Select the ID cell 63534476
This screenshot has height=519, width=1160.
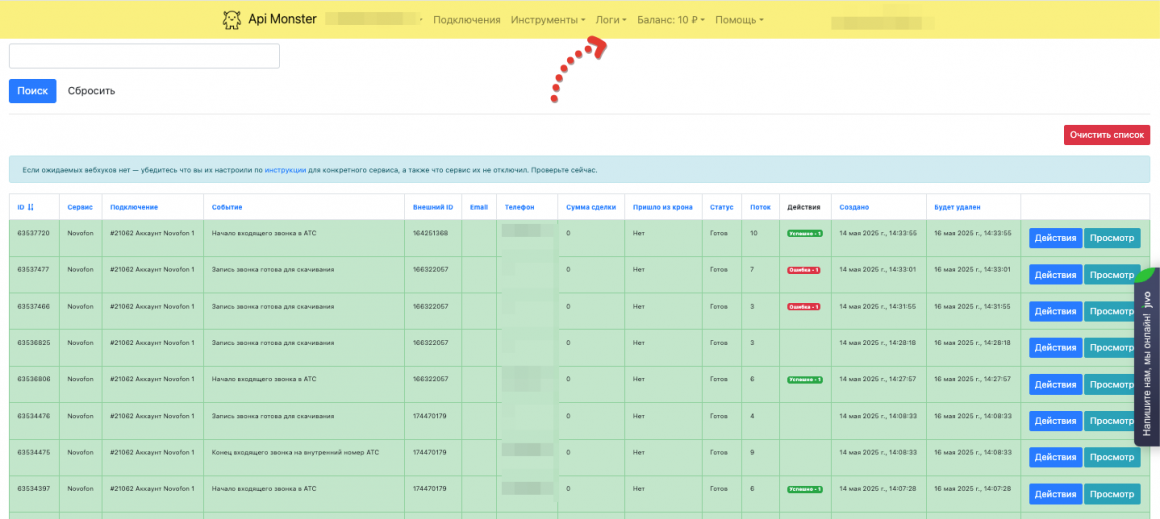[x=33, y=416]
